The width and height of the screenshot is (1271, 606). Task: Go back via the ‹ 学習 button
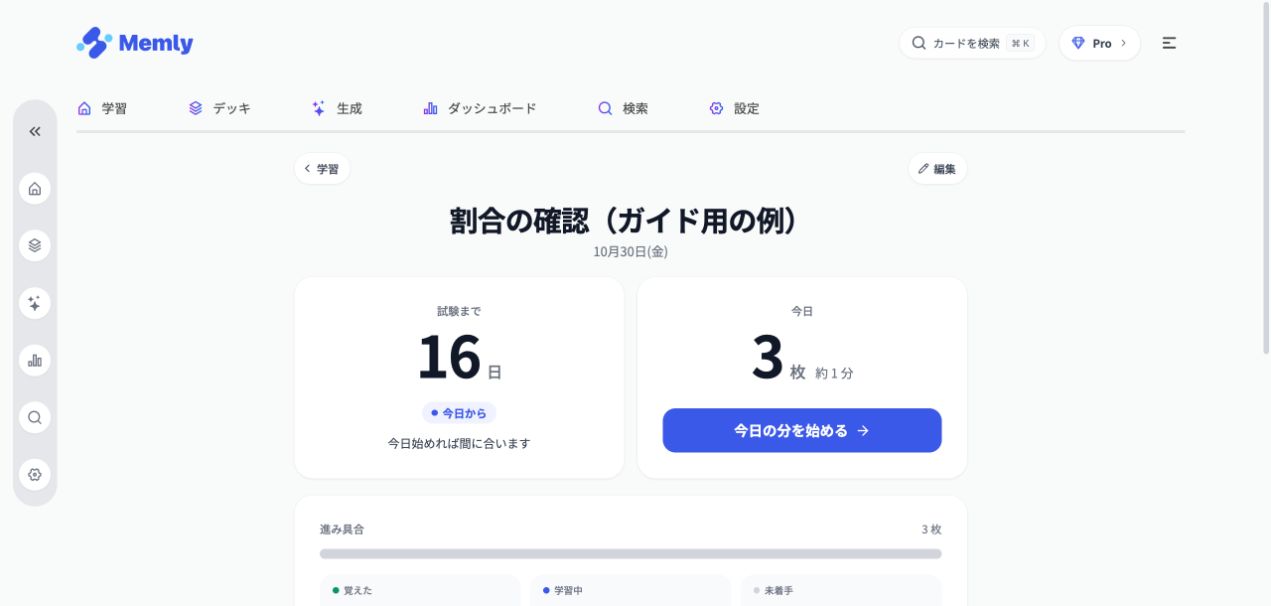pos(322,169)
